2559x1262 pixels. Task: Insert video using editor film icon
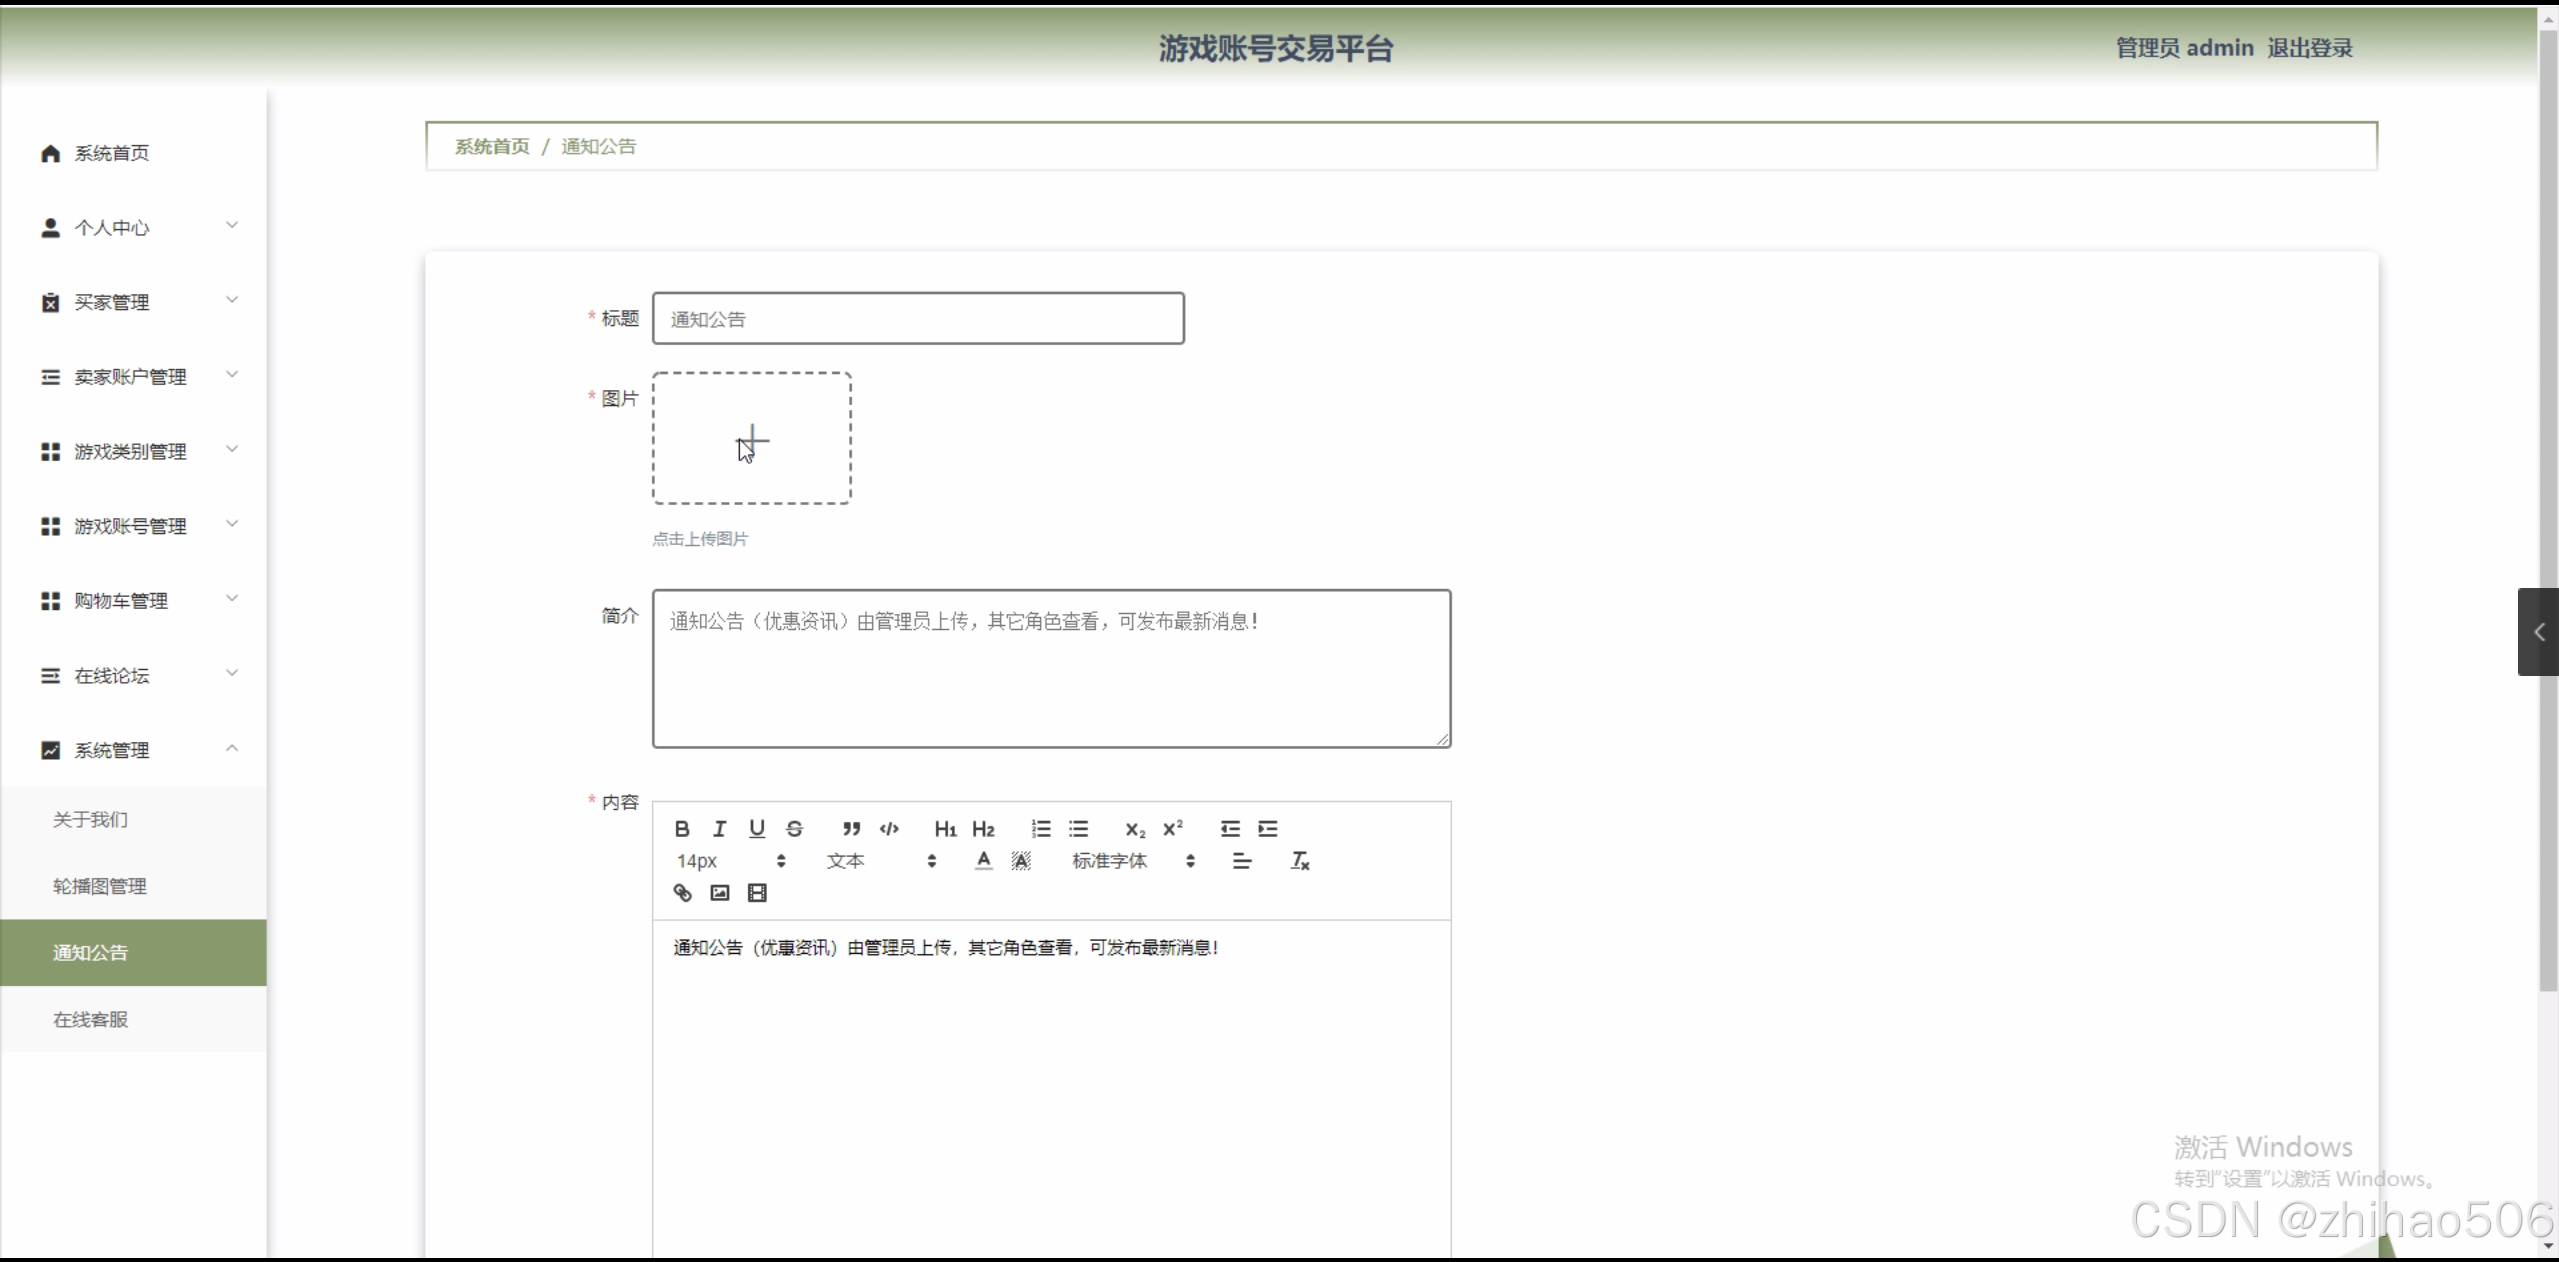(757, 893)
